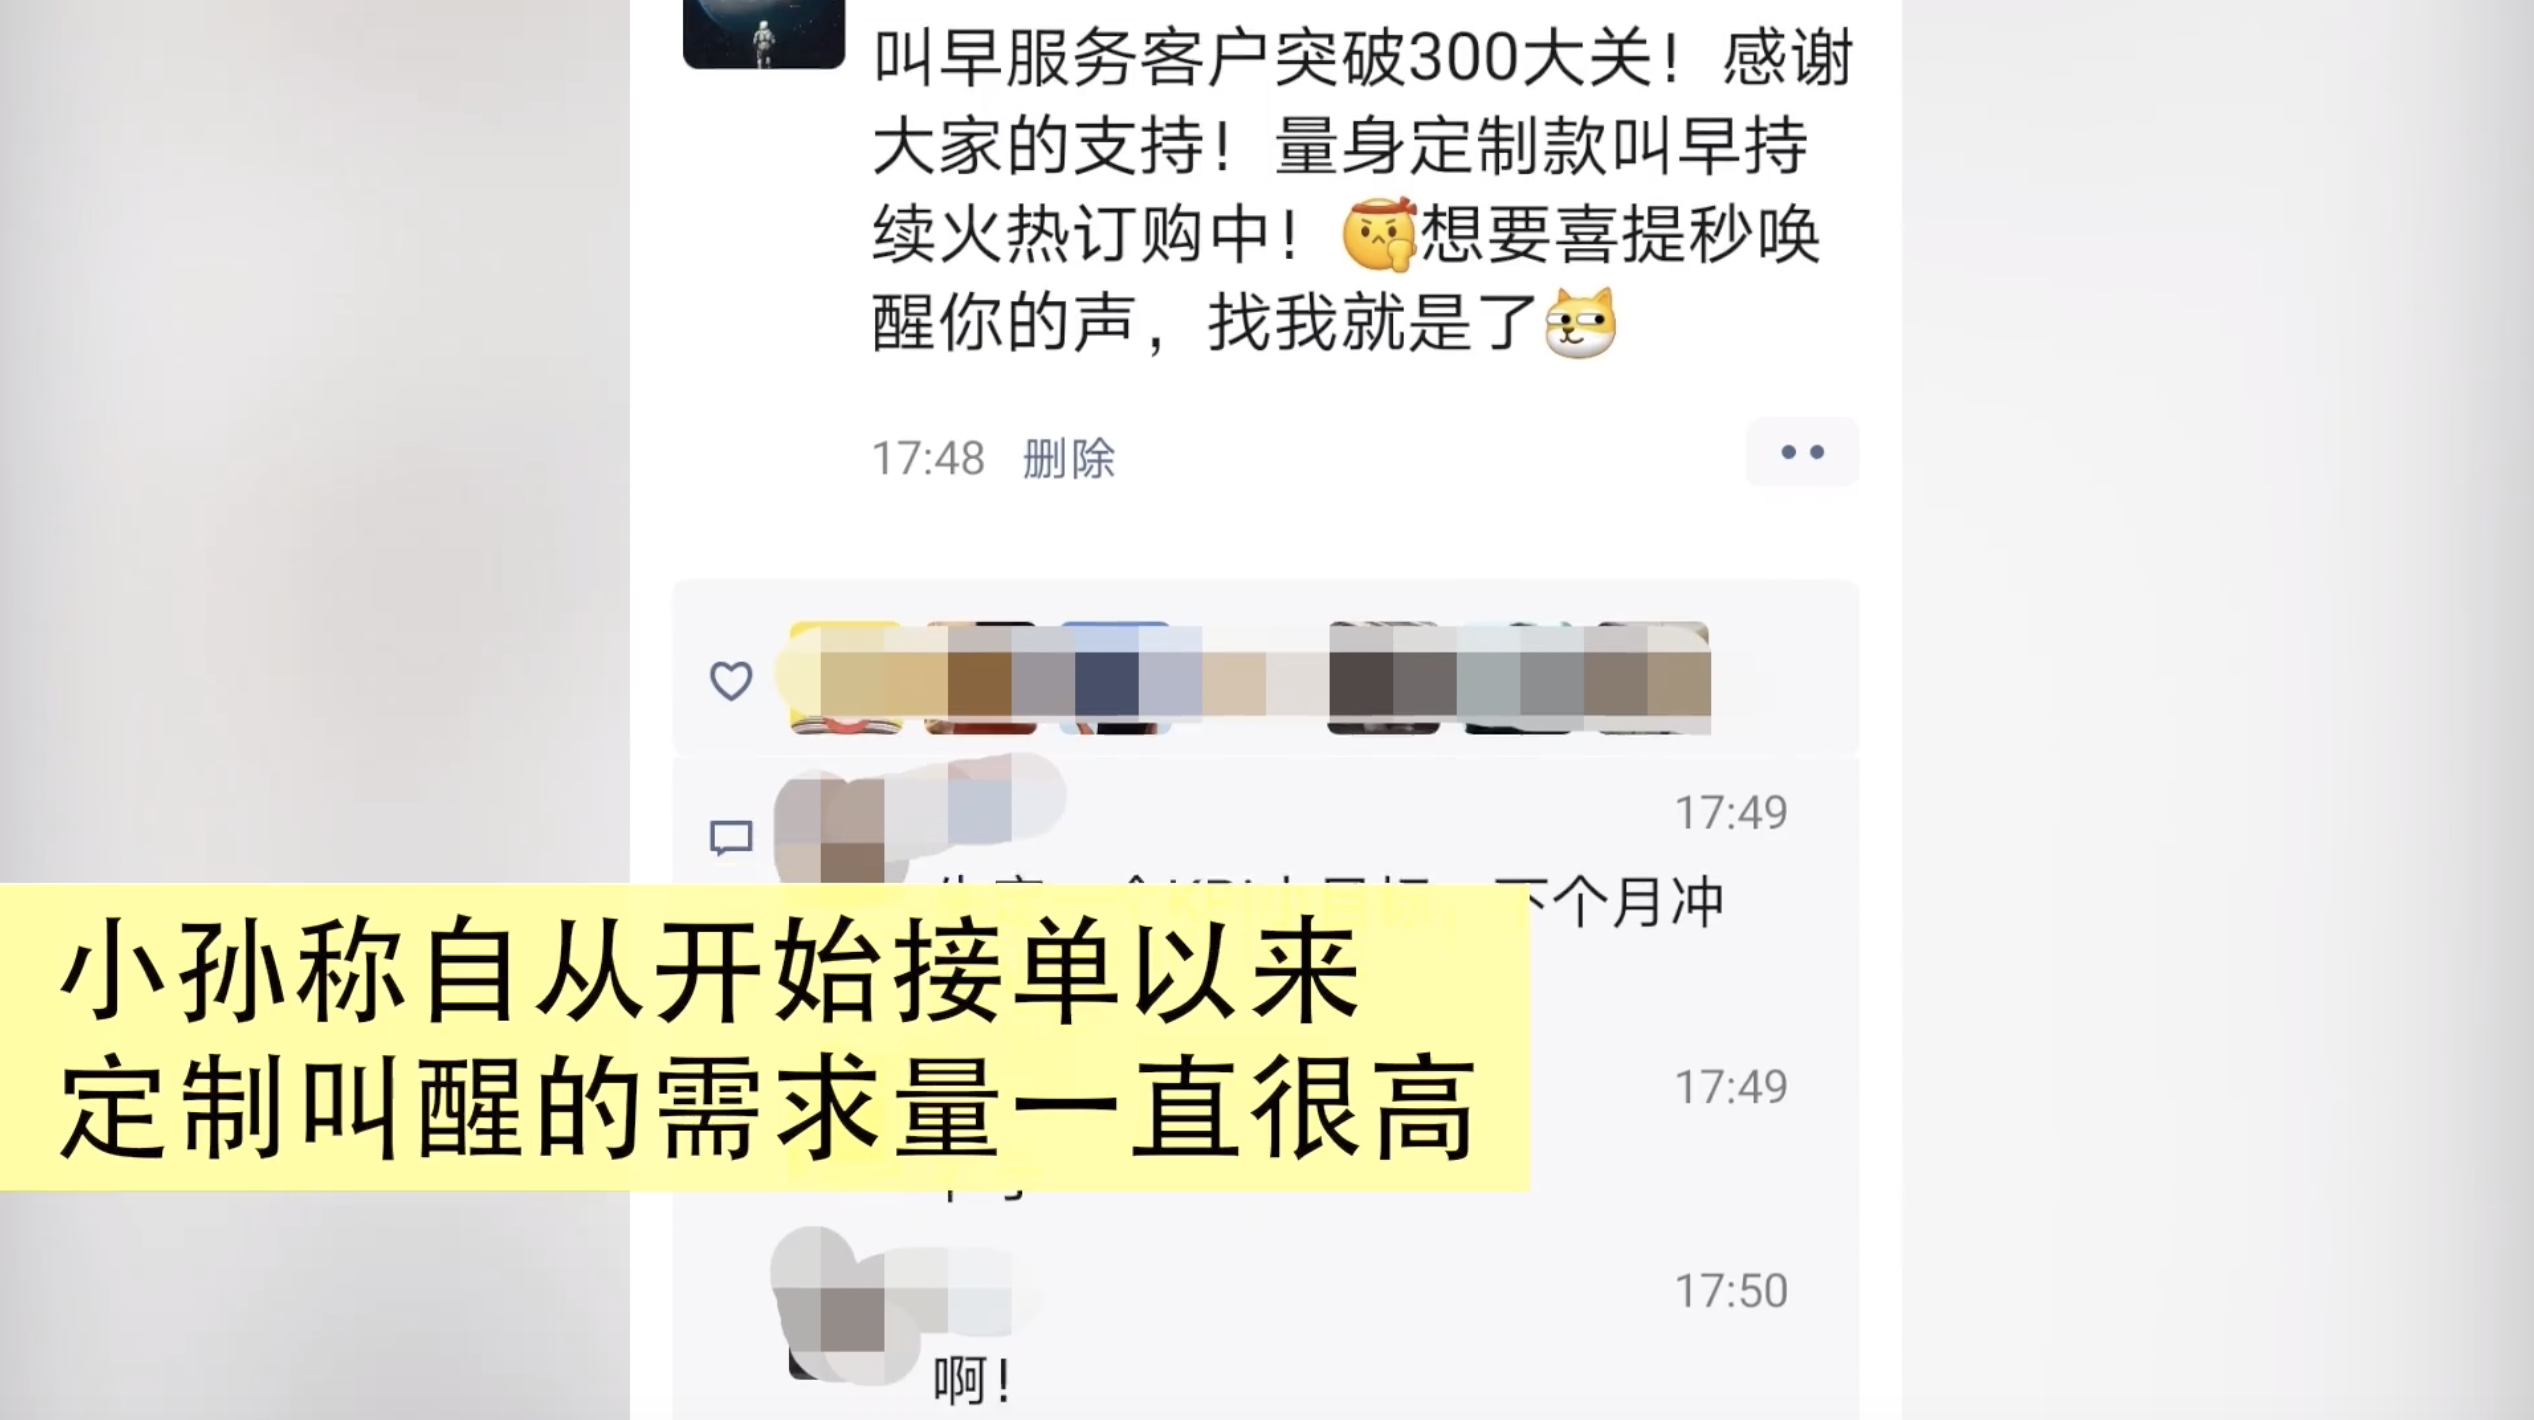The width and height of the screenshot is (2534, 1420).
Task: Open the astronaut profile avatar
Action: click(x=763, y=32)
